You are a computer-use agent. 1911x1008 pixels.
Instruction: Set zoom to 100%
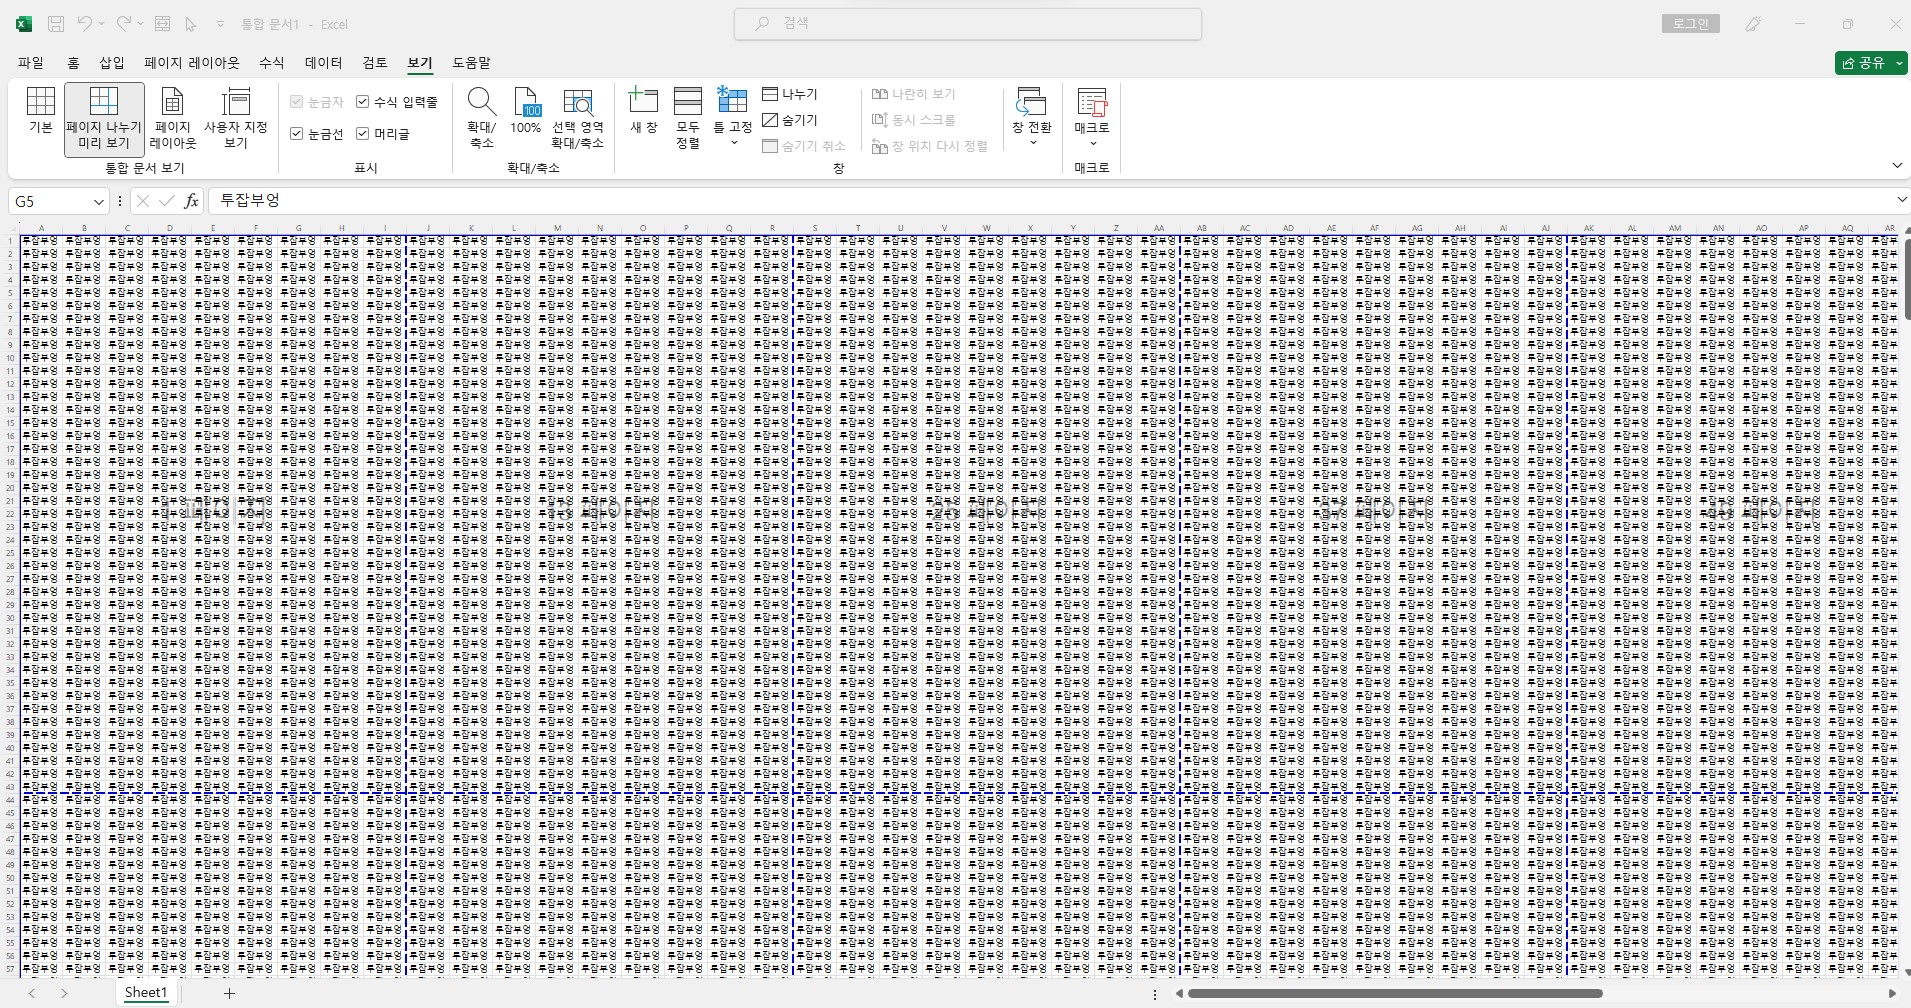526,111
